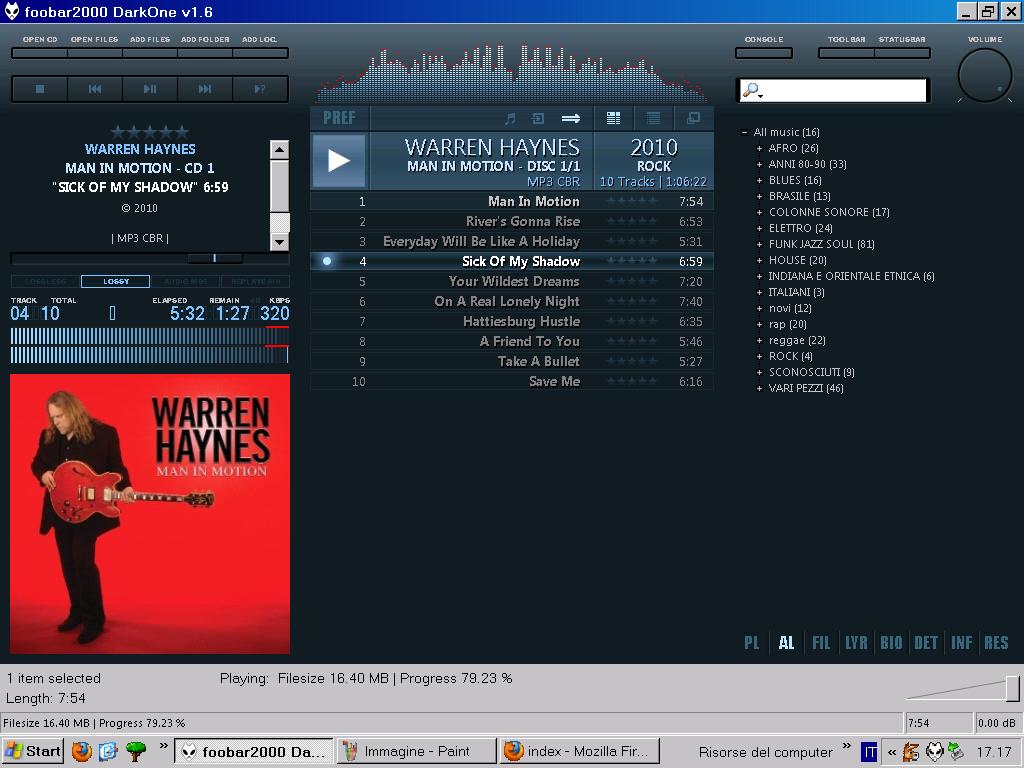The width and height of the screenshot is (1024, 768).
Task: Open the Start menu
Action: [x=33, y=752]
